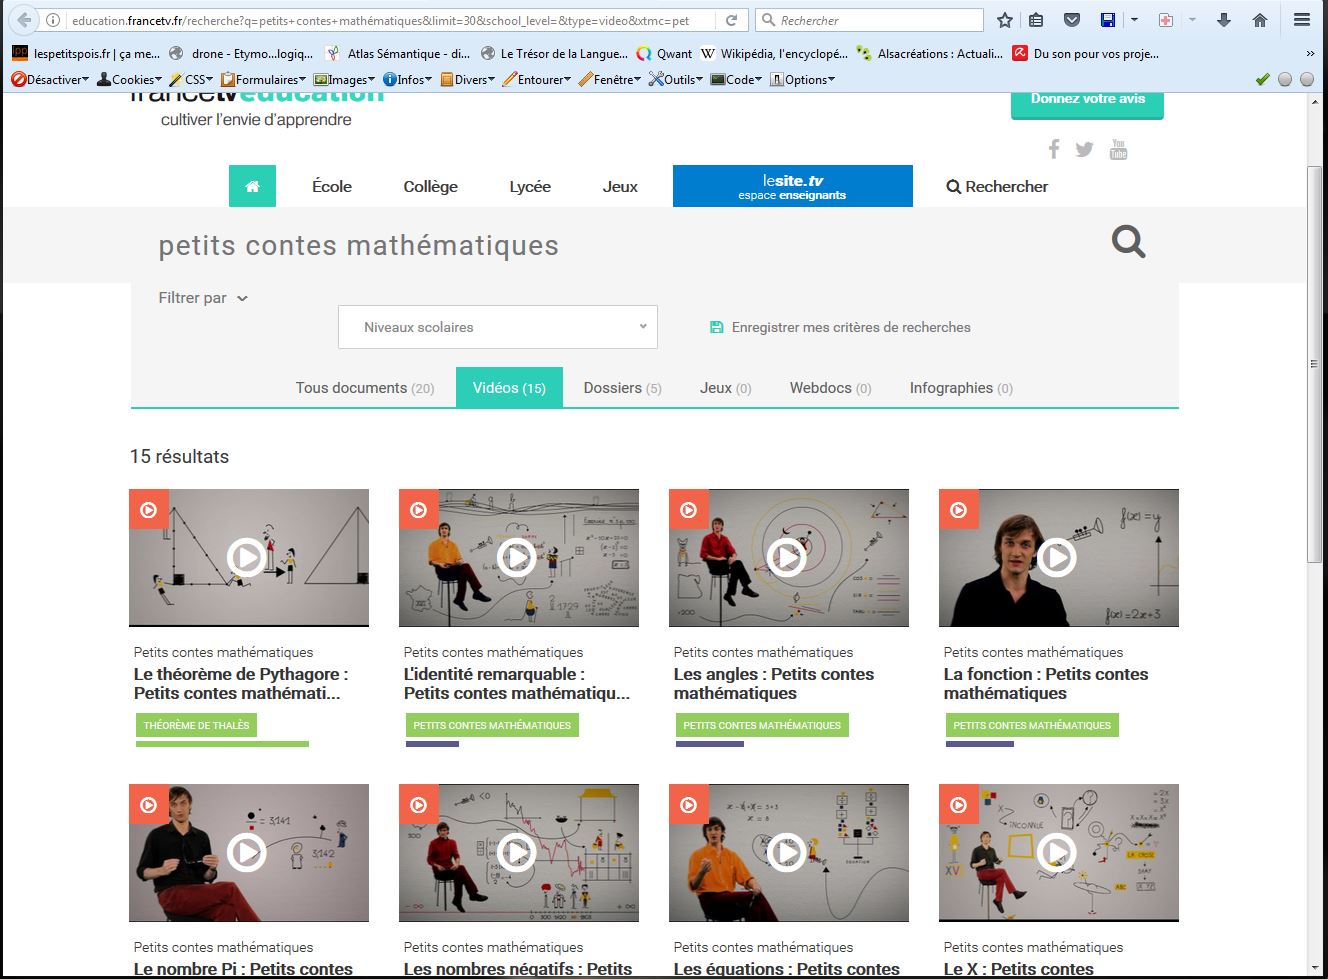The width and height of the screenshot is (1328, 979).
Task: Click the large magnifier search icon
Action: click(1128, 242)
